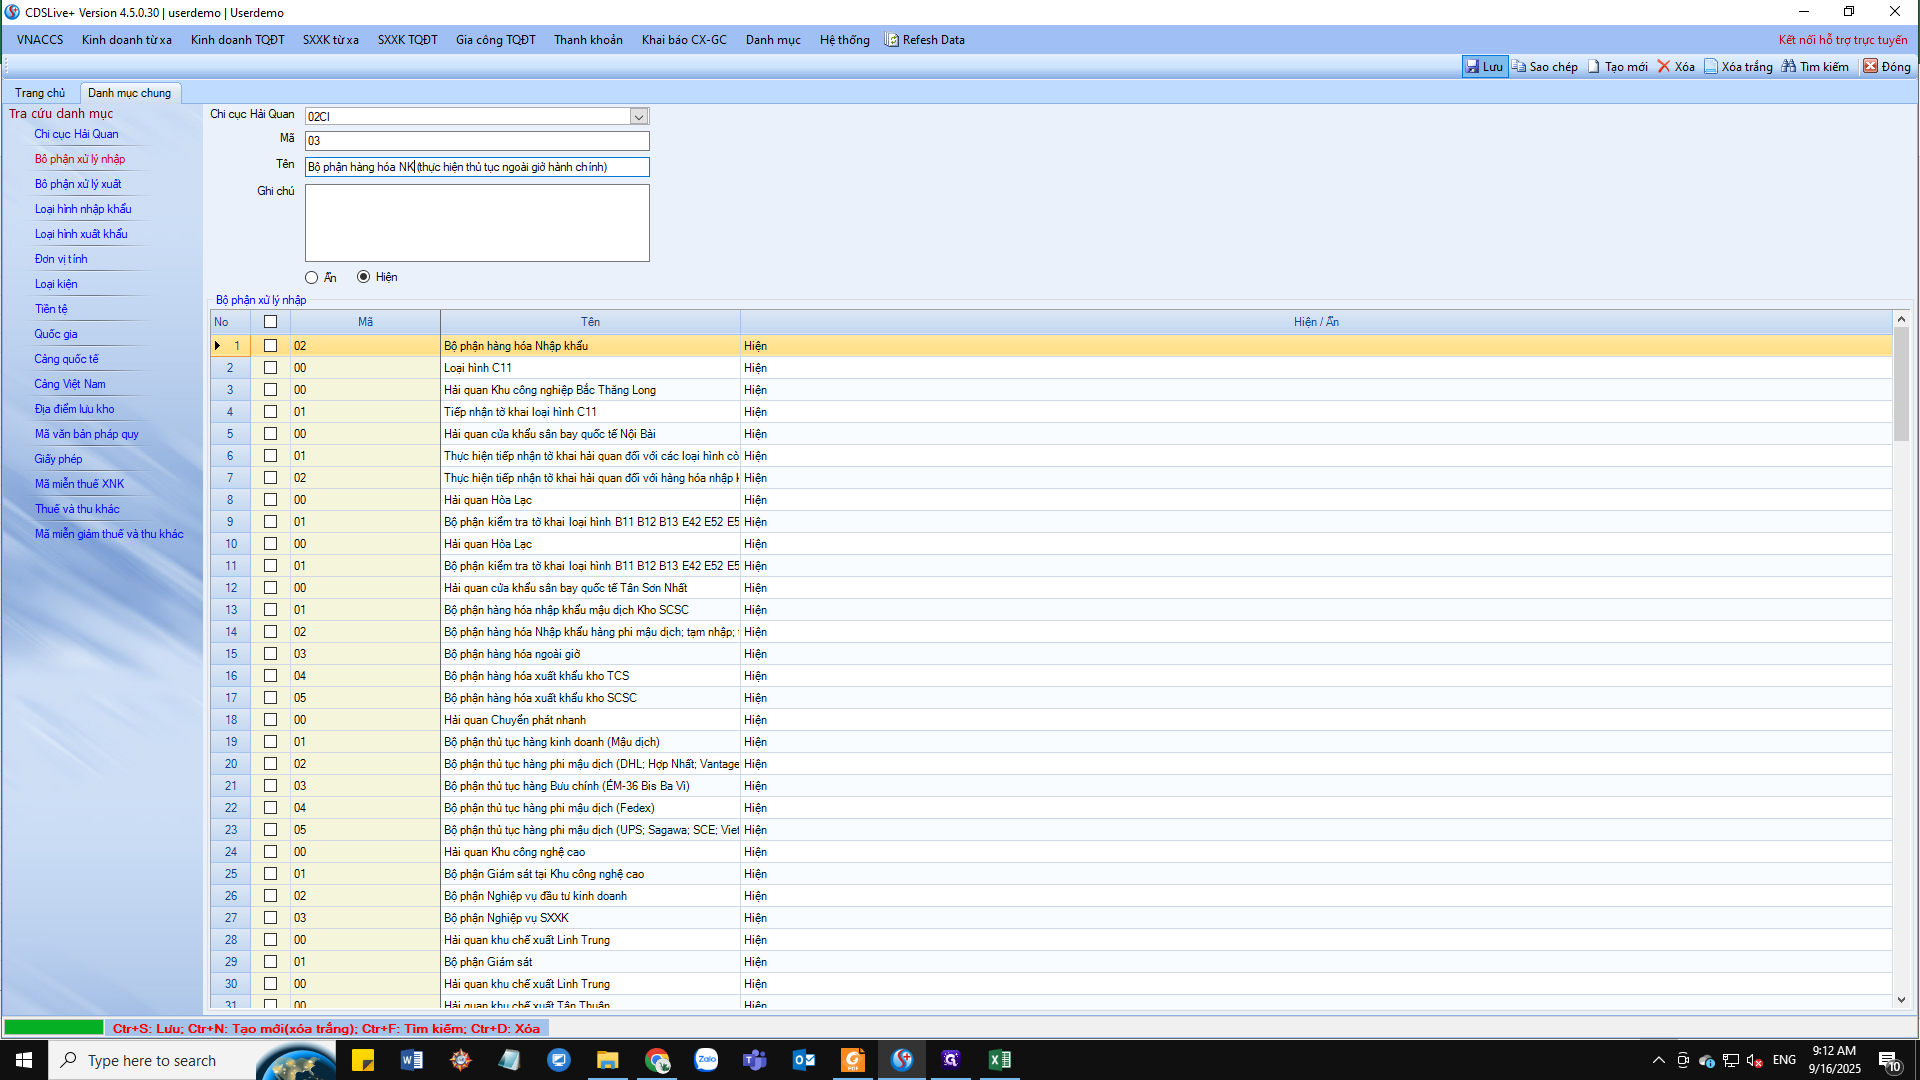Toggle the select-all header checkbox
Viewport: 1920px width, 1080px height.
pyautogui.click(x=270, y=322)
